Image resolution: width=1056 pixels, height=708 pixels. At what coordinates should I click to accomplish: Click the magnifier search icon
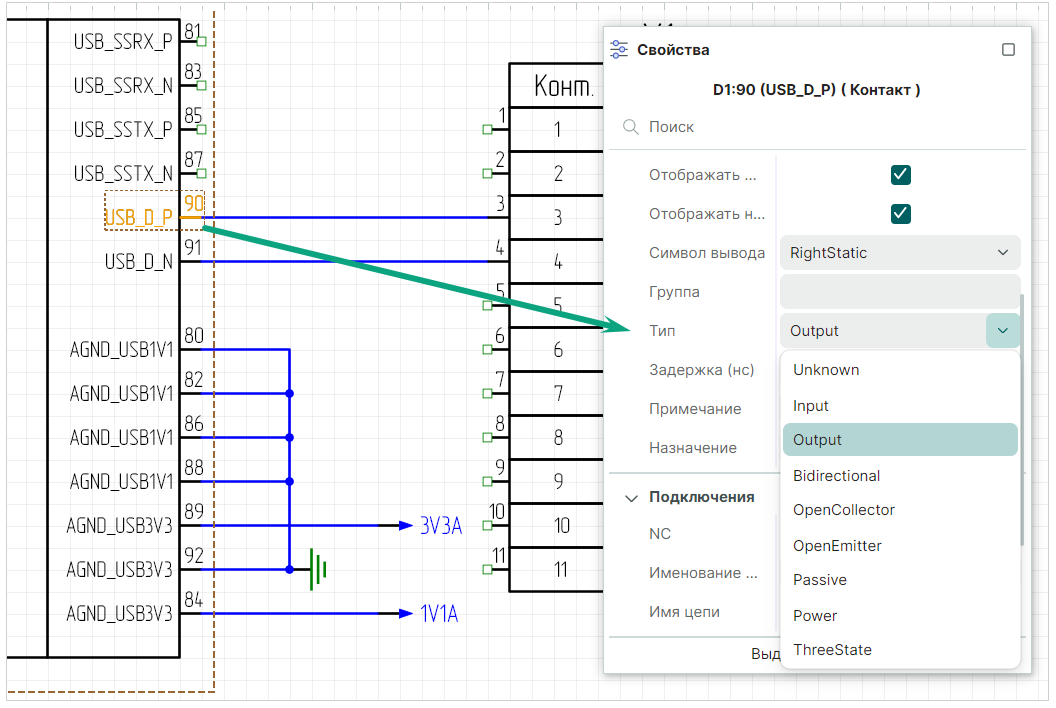(631, 127)
